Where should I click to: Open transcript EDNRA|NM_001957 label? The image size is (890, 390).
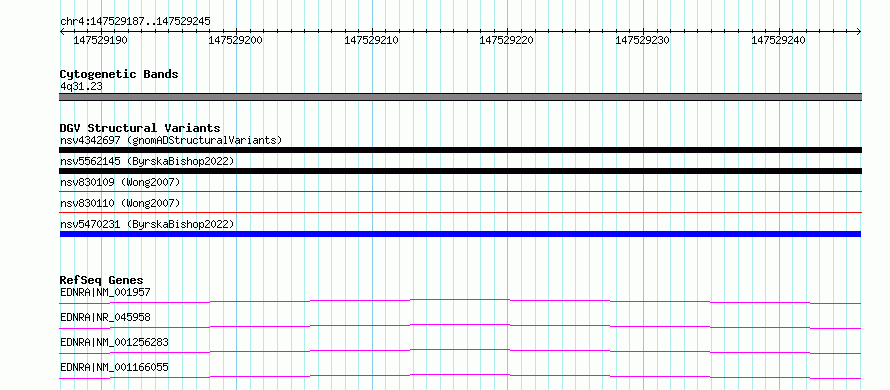tap(105, 292)
